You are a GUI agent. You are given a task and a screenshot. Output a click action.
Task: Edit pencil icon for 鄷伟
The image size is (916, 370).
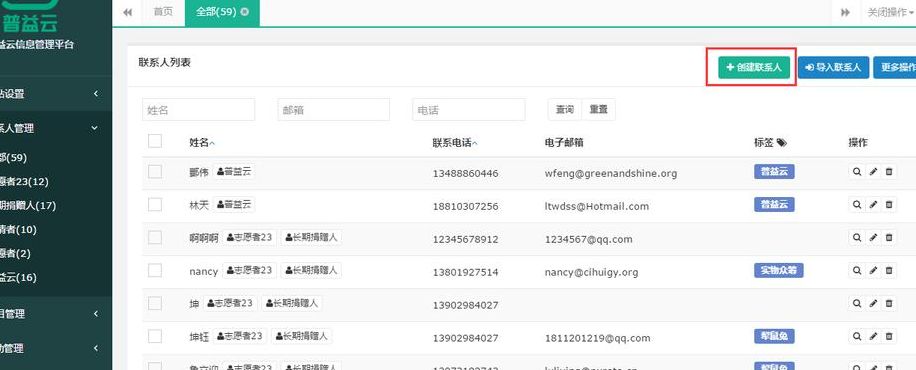[873, 172]
